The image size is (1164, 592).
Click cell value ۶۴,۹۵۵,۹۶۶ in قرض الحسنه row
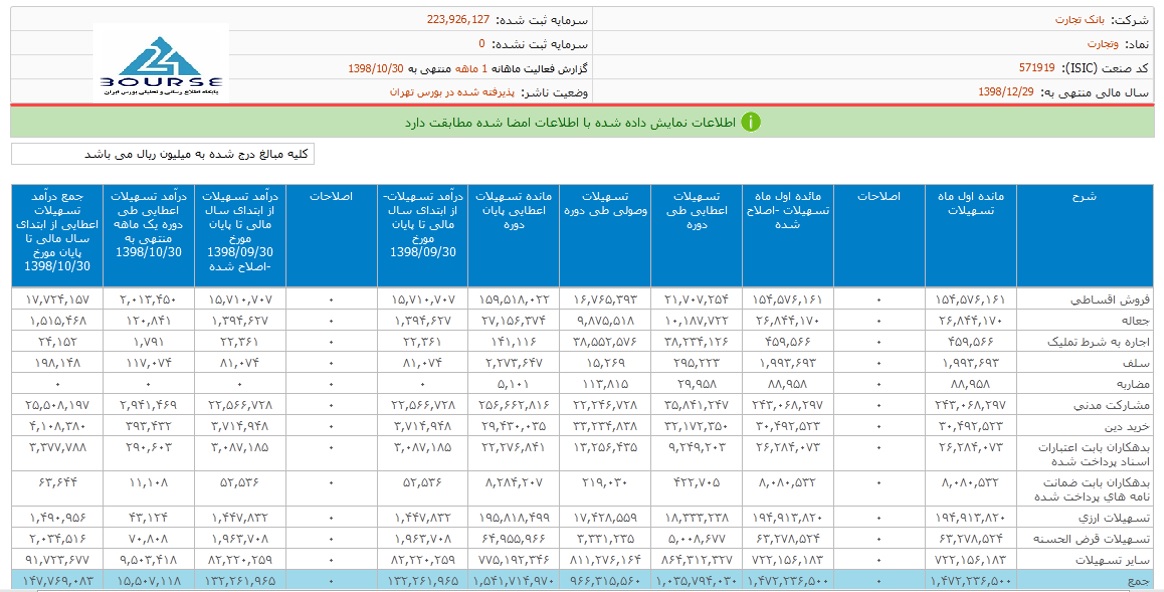(x=514, y=539)
